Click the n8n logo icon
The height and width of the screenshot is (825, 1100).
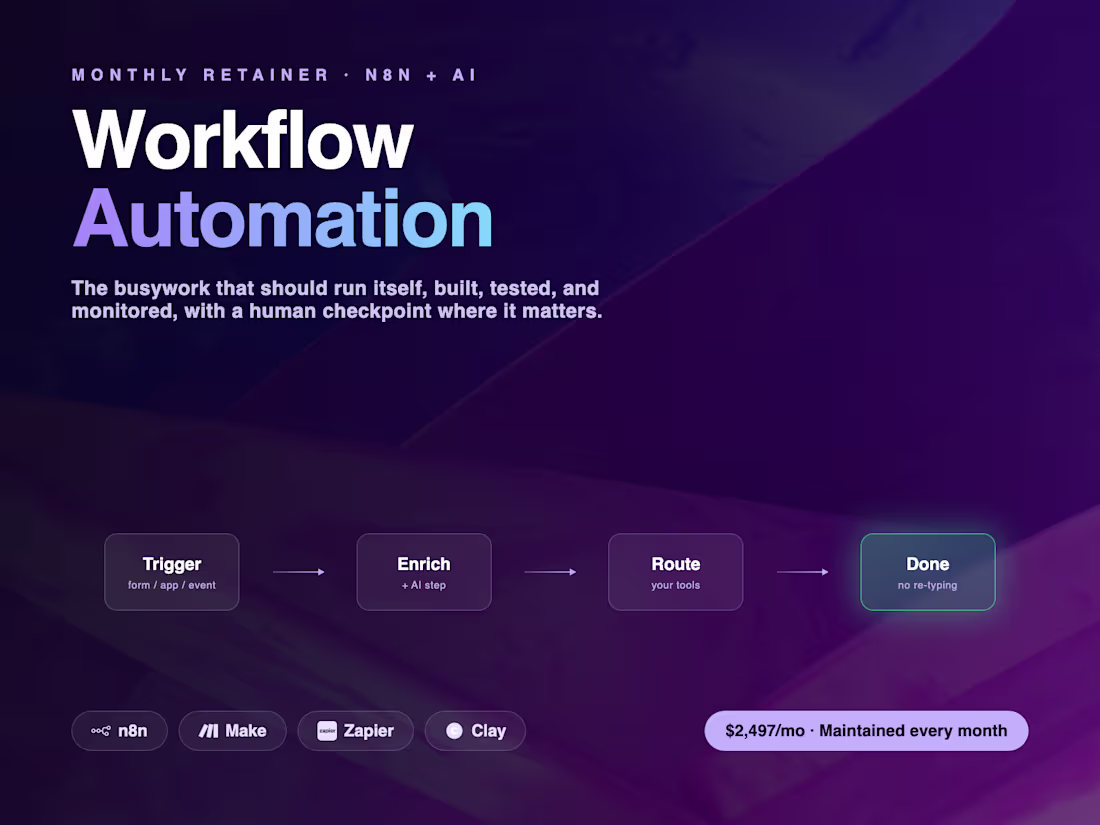tap(100, 731)
